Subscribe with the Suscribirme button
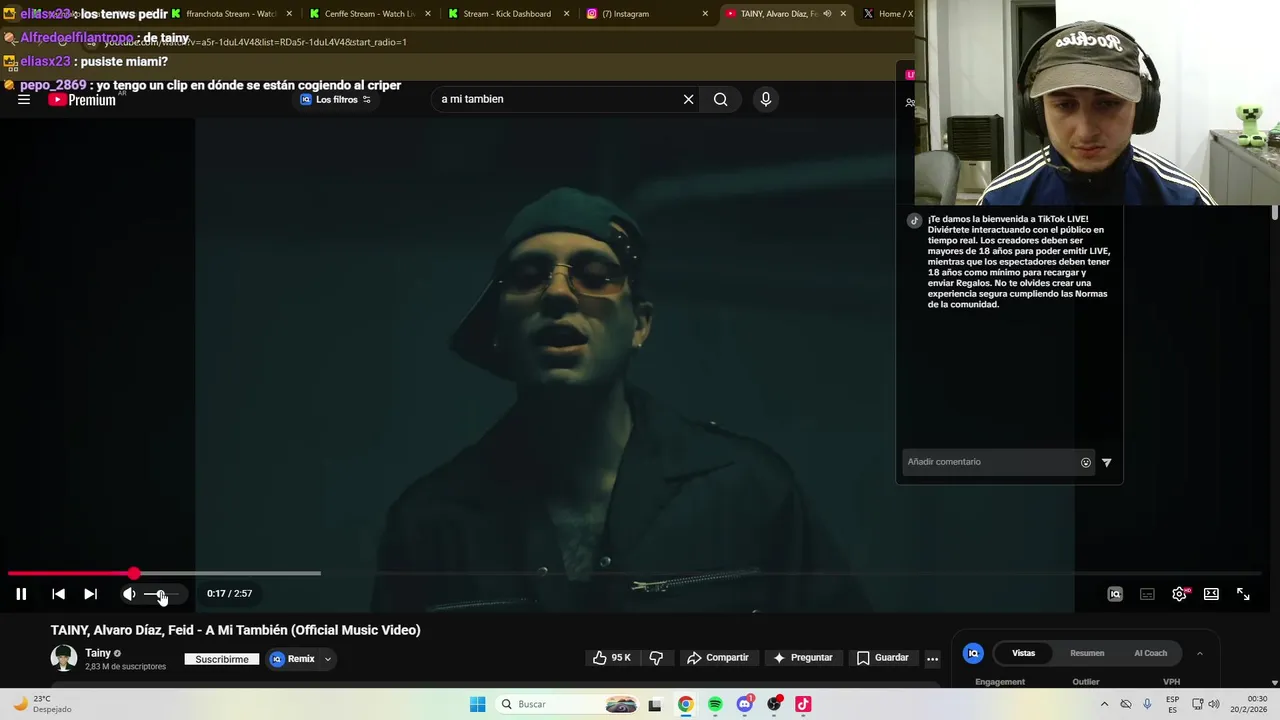Screen dimensions: 1280x720 click(x=222, y=659)
